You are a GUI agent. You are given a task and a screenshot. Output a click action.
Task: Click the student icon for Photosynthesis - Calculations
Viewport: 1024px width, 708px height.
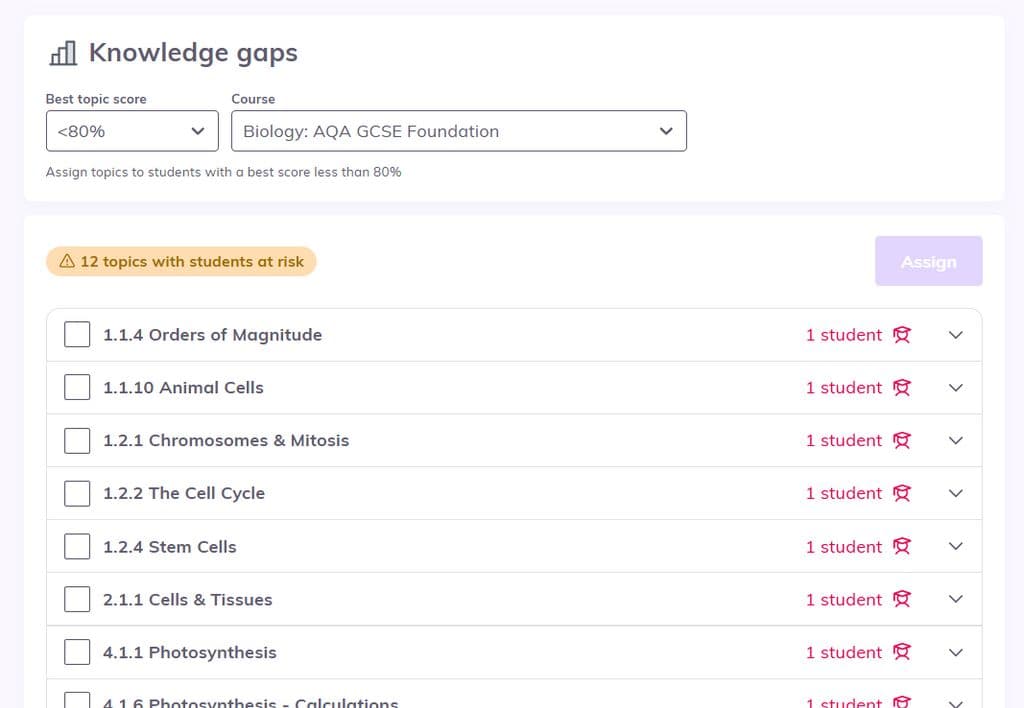(901, 701)
